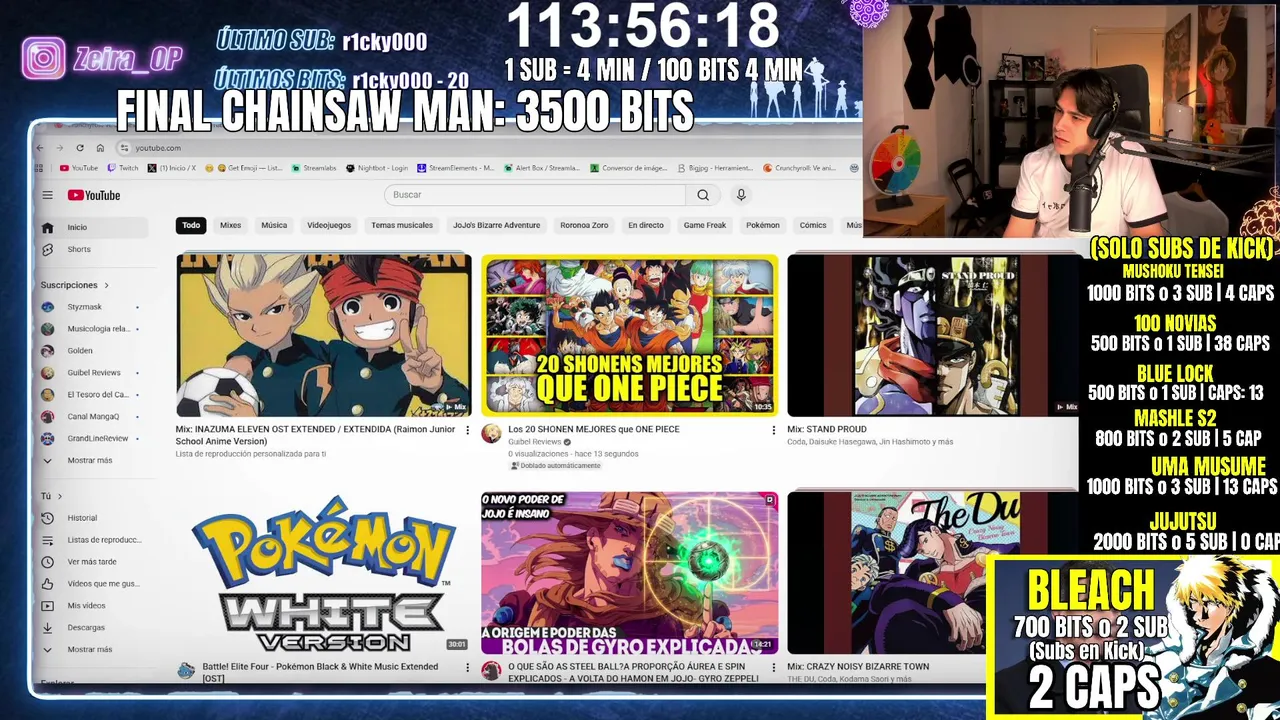
Task: Click the YouTube logo
Action: click(x=94, y=195)
